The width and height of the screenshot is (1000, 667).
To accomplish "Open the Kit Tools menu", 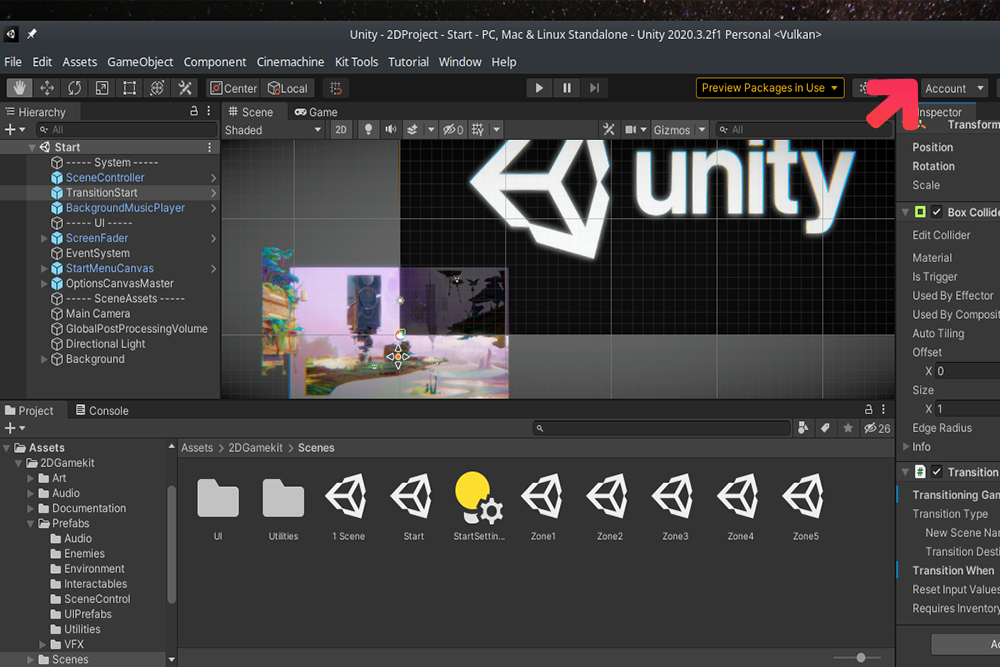I will point(357,62).
